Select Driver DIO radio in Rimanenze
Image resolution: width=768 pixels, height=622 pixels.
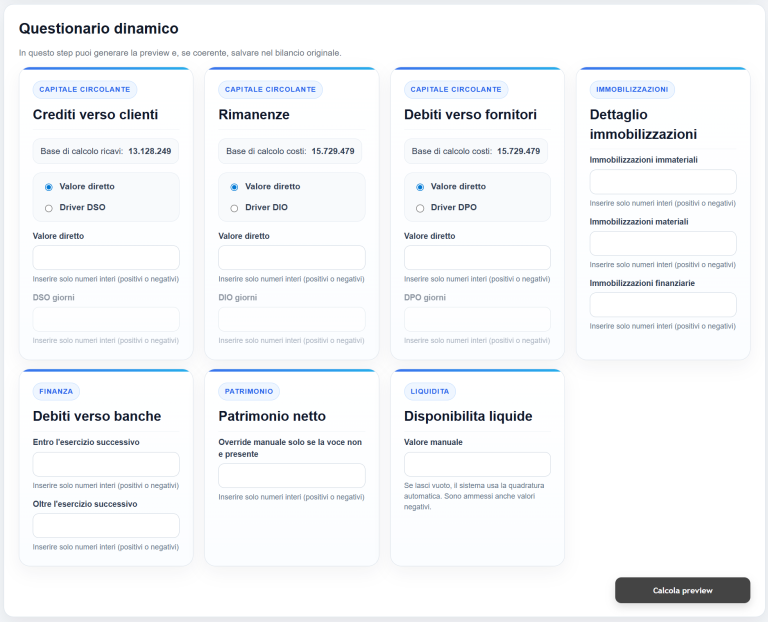click(234, 208)
